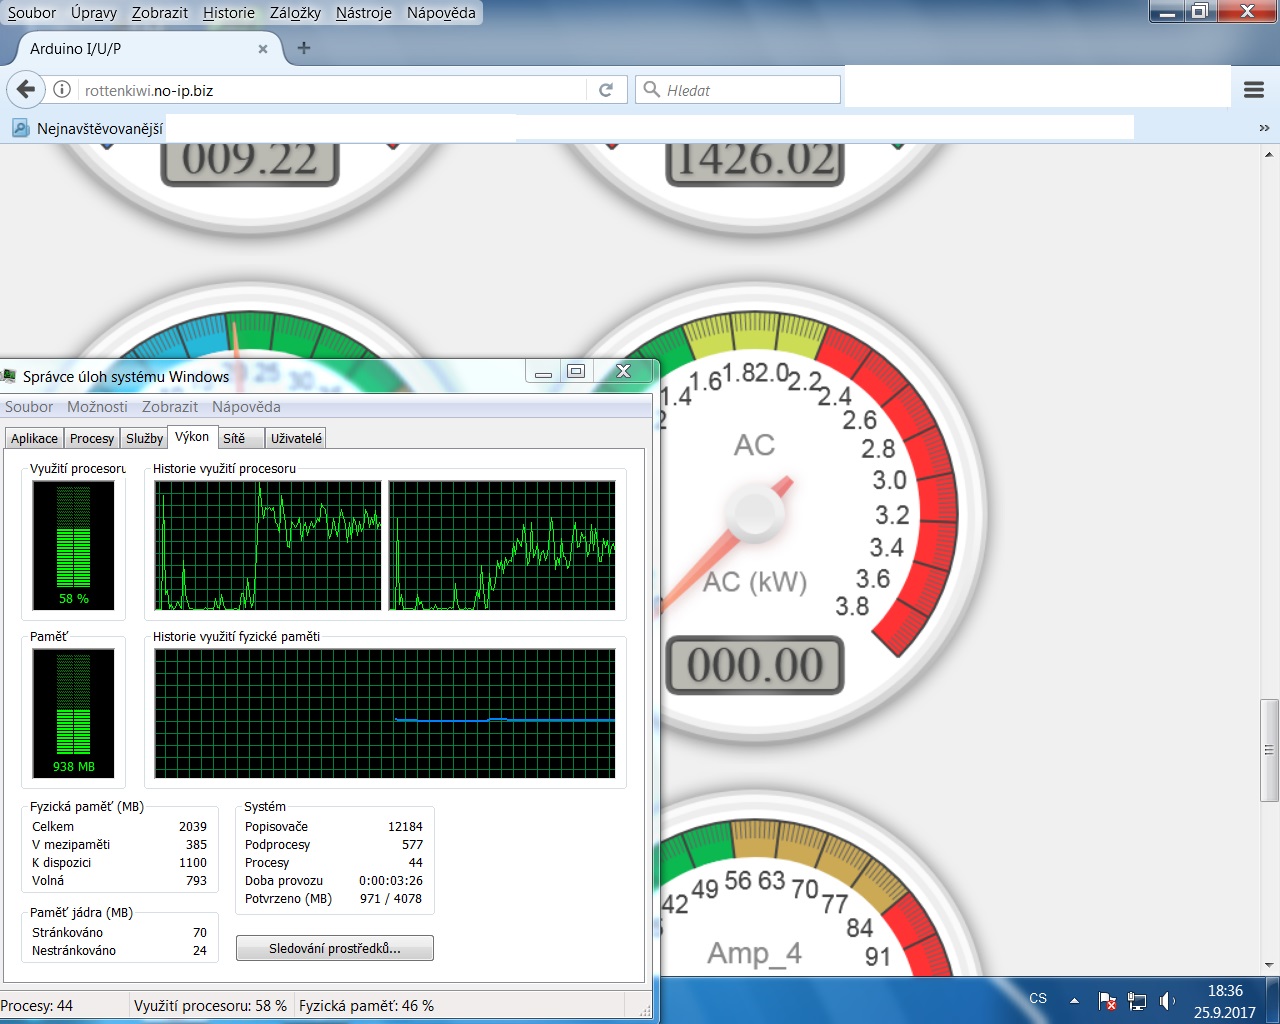1280x1024 pixels.
Task: Open Action Center flag tray icon
Action: pyautogui.click(x=1107, y=1000)
